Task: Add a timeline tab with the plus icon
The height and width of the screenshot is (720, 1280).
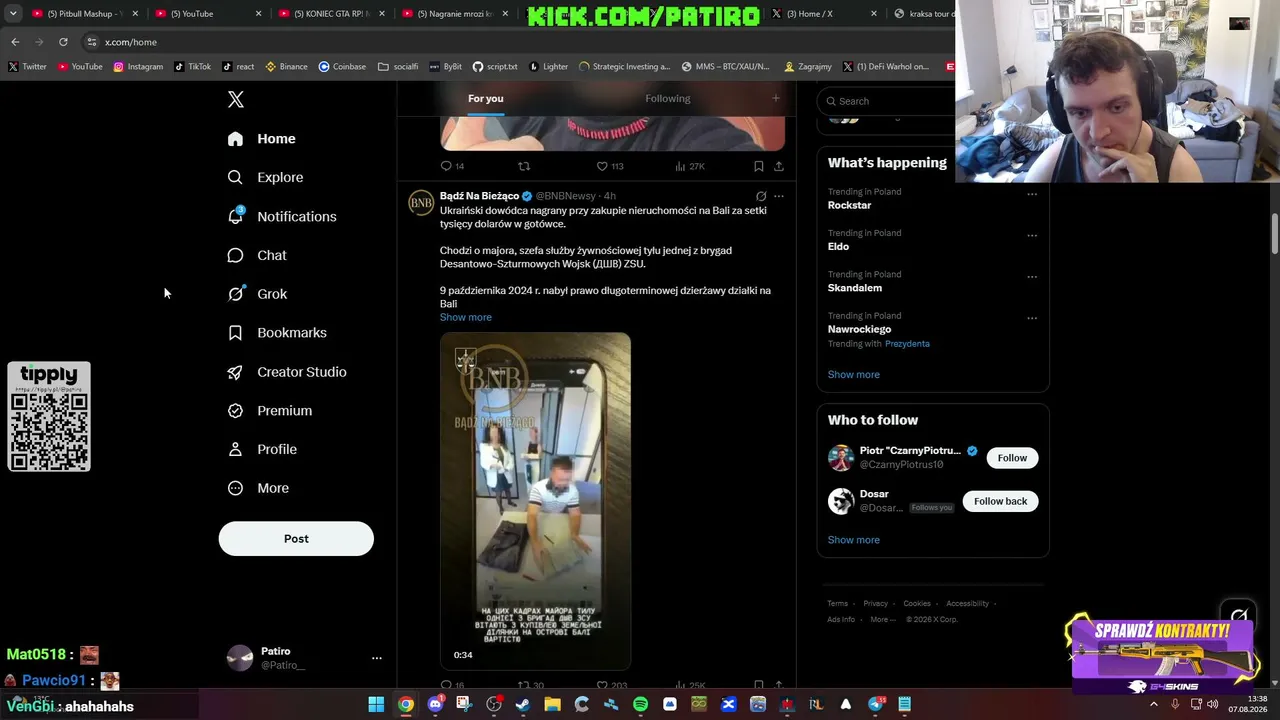Action: click(775, 98)
